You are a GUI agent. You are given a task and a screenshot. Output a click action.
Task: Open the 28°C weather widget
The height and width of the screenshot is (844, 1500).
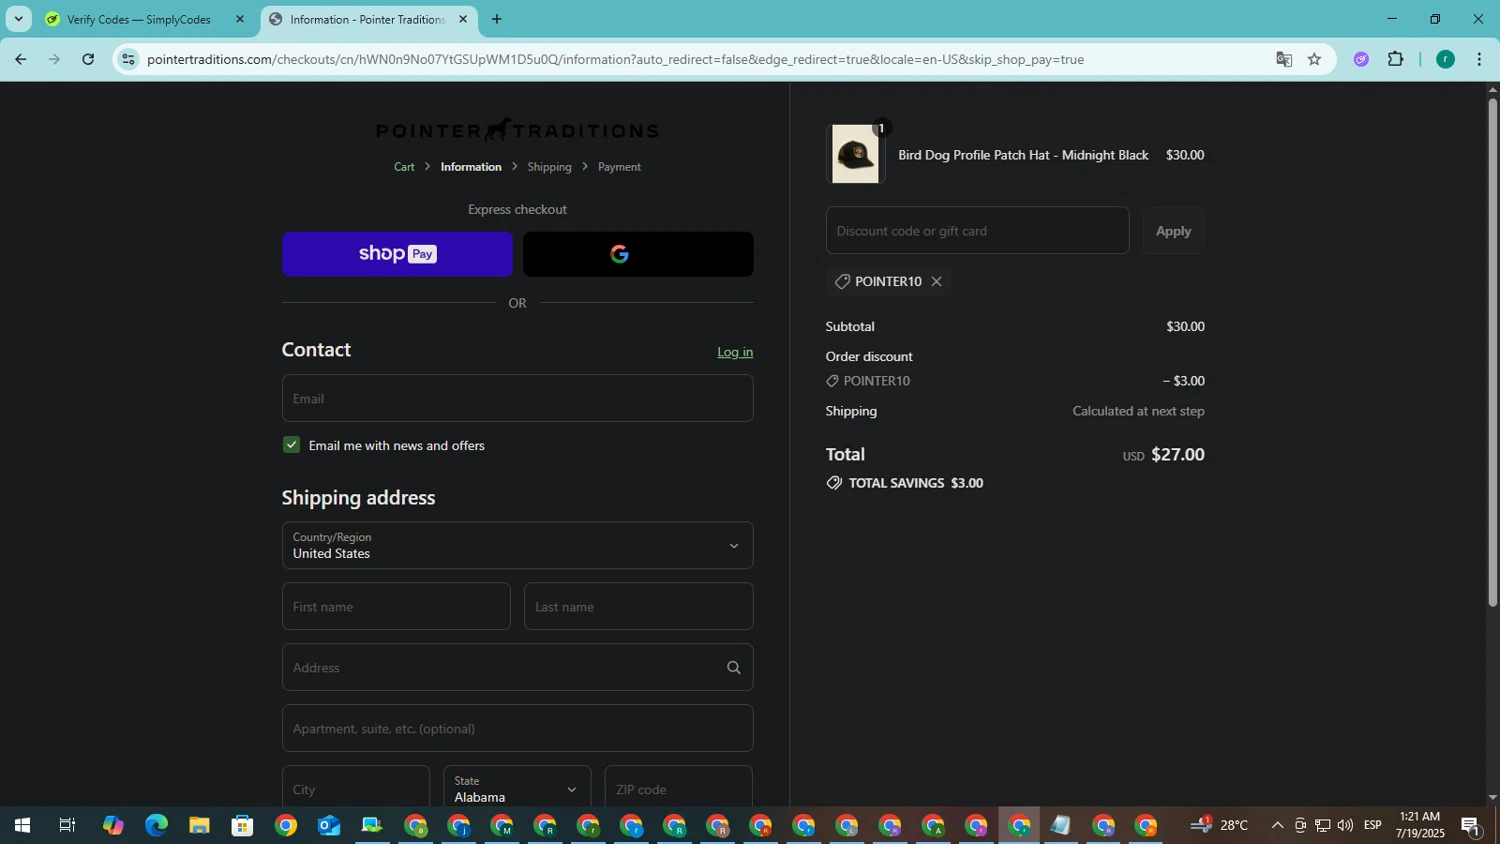click(x=1220, y=826)
